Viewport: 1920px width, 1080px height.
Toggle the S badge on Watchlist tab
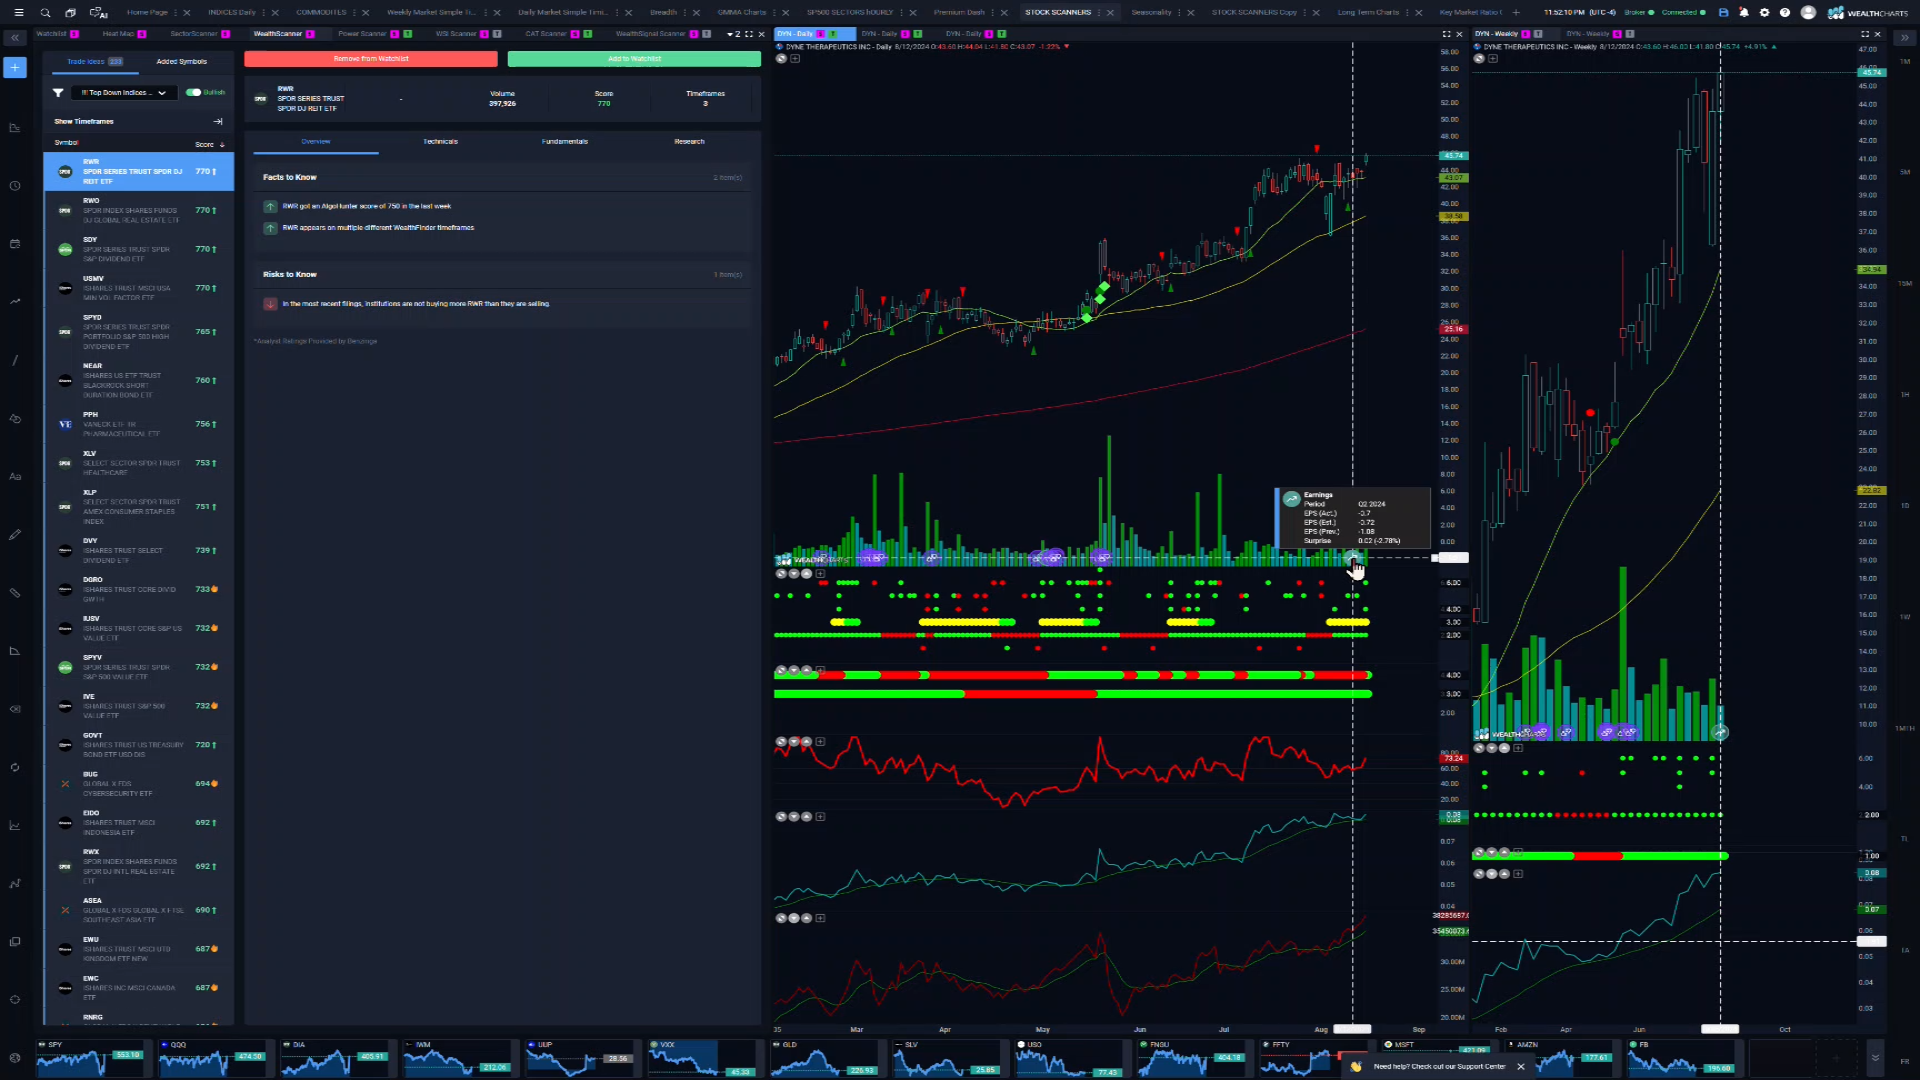pyautogui.click(x=74, y=34)
